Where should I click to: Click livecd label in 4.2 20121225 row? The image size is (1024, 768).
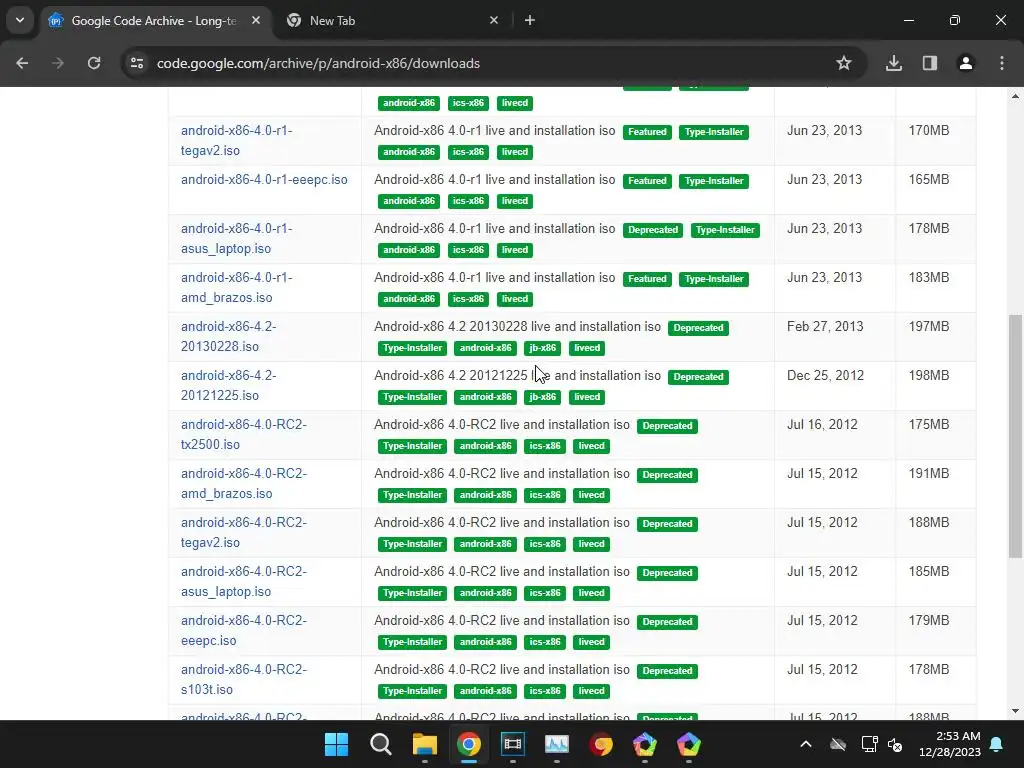(x=586, y=397)
